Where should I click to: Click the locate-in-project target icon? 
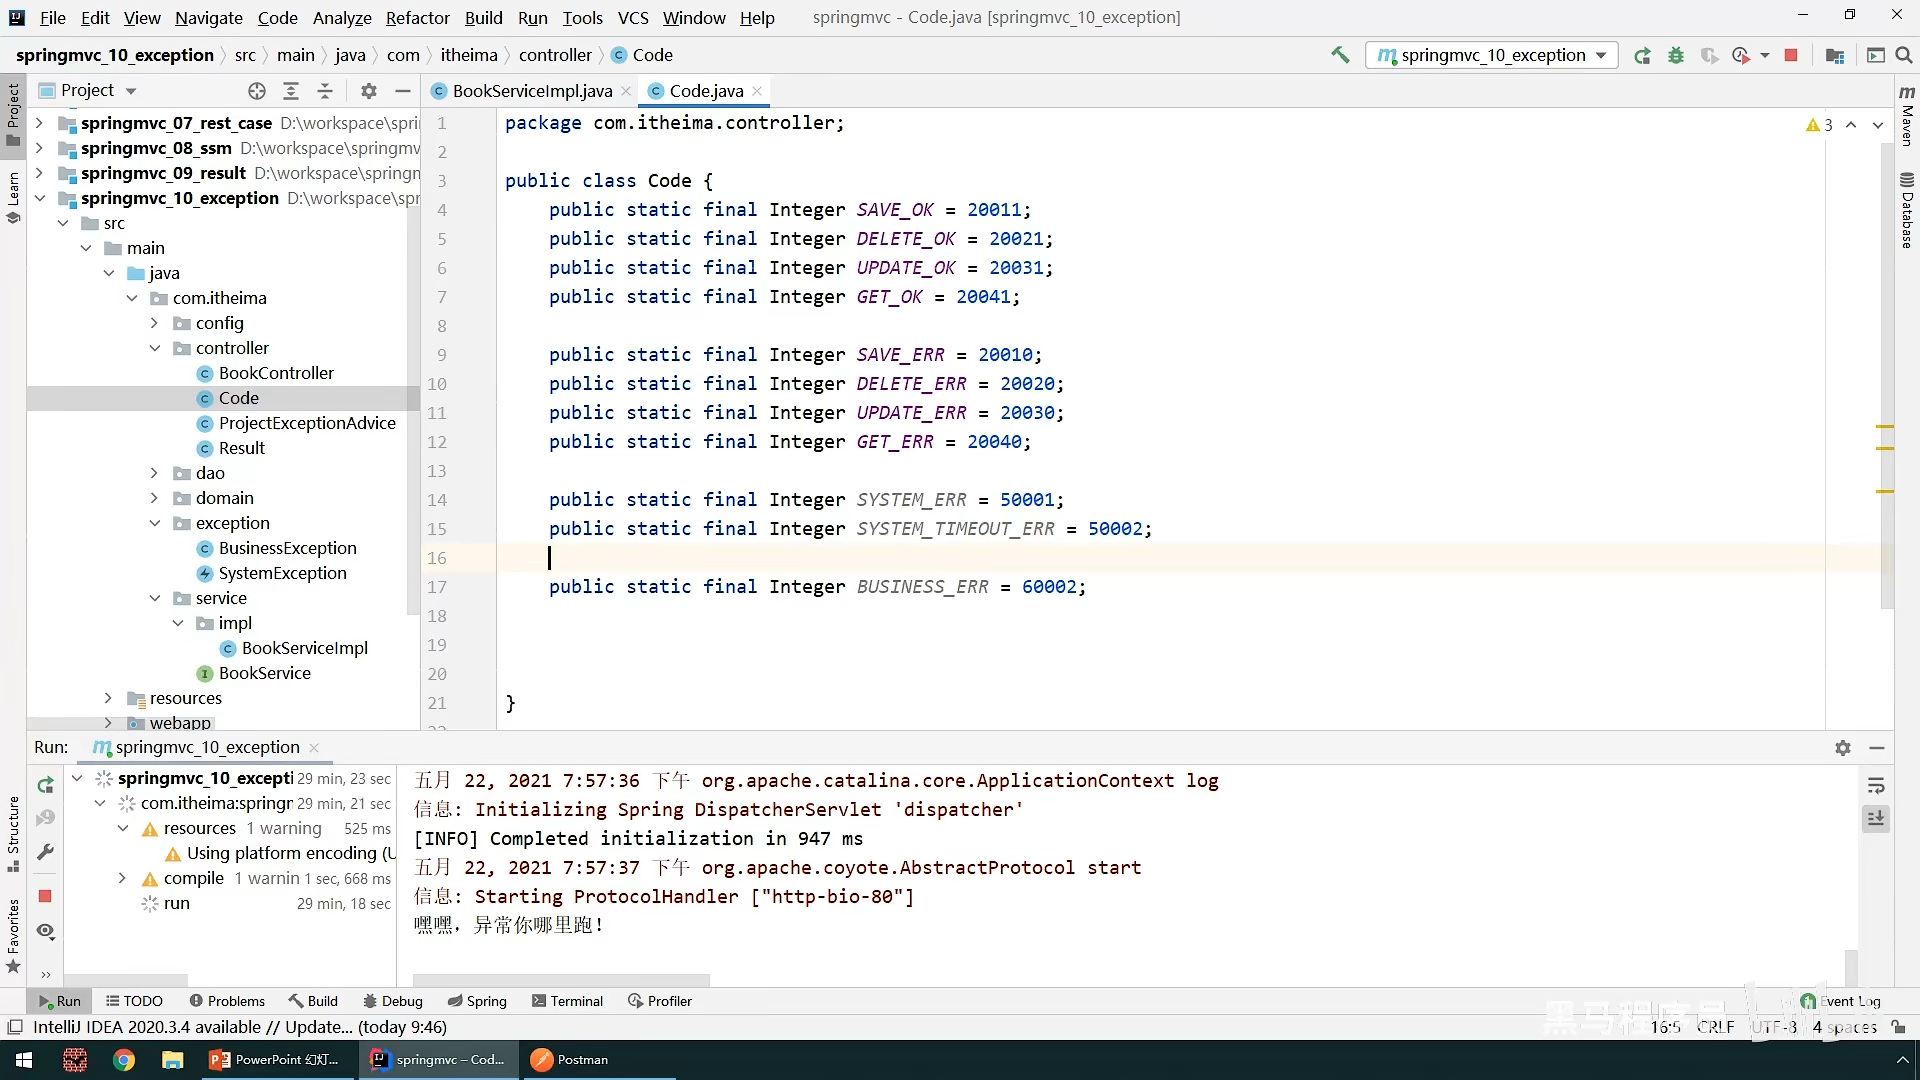pyautogui.click(x=257, y=91)
